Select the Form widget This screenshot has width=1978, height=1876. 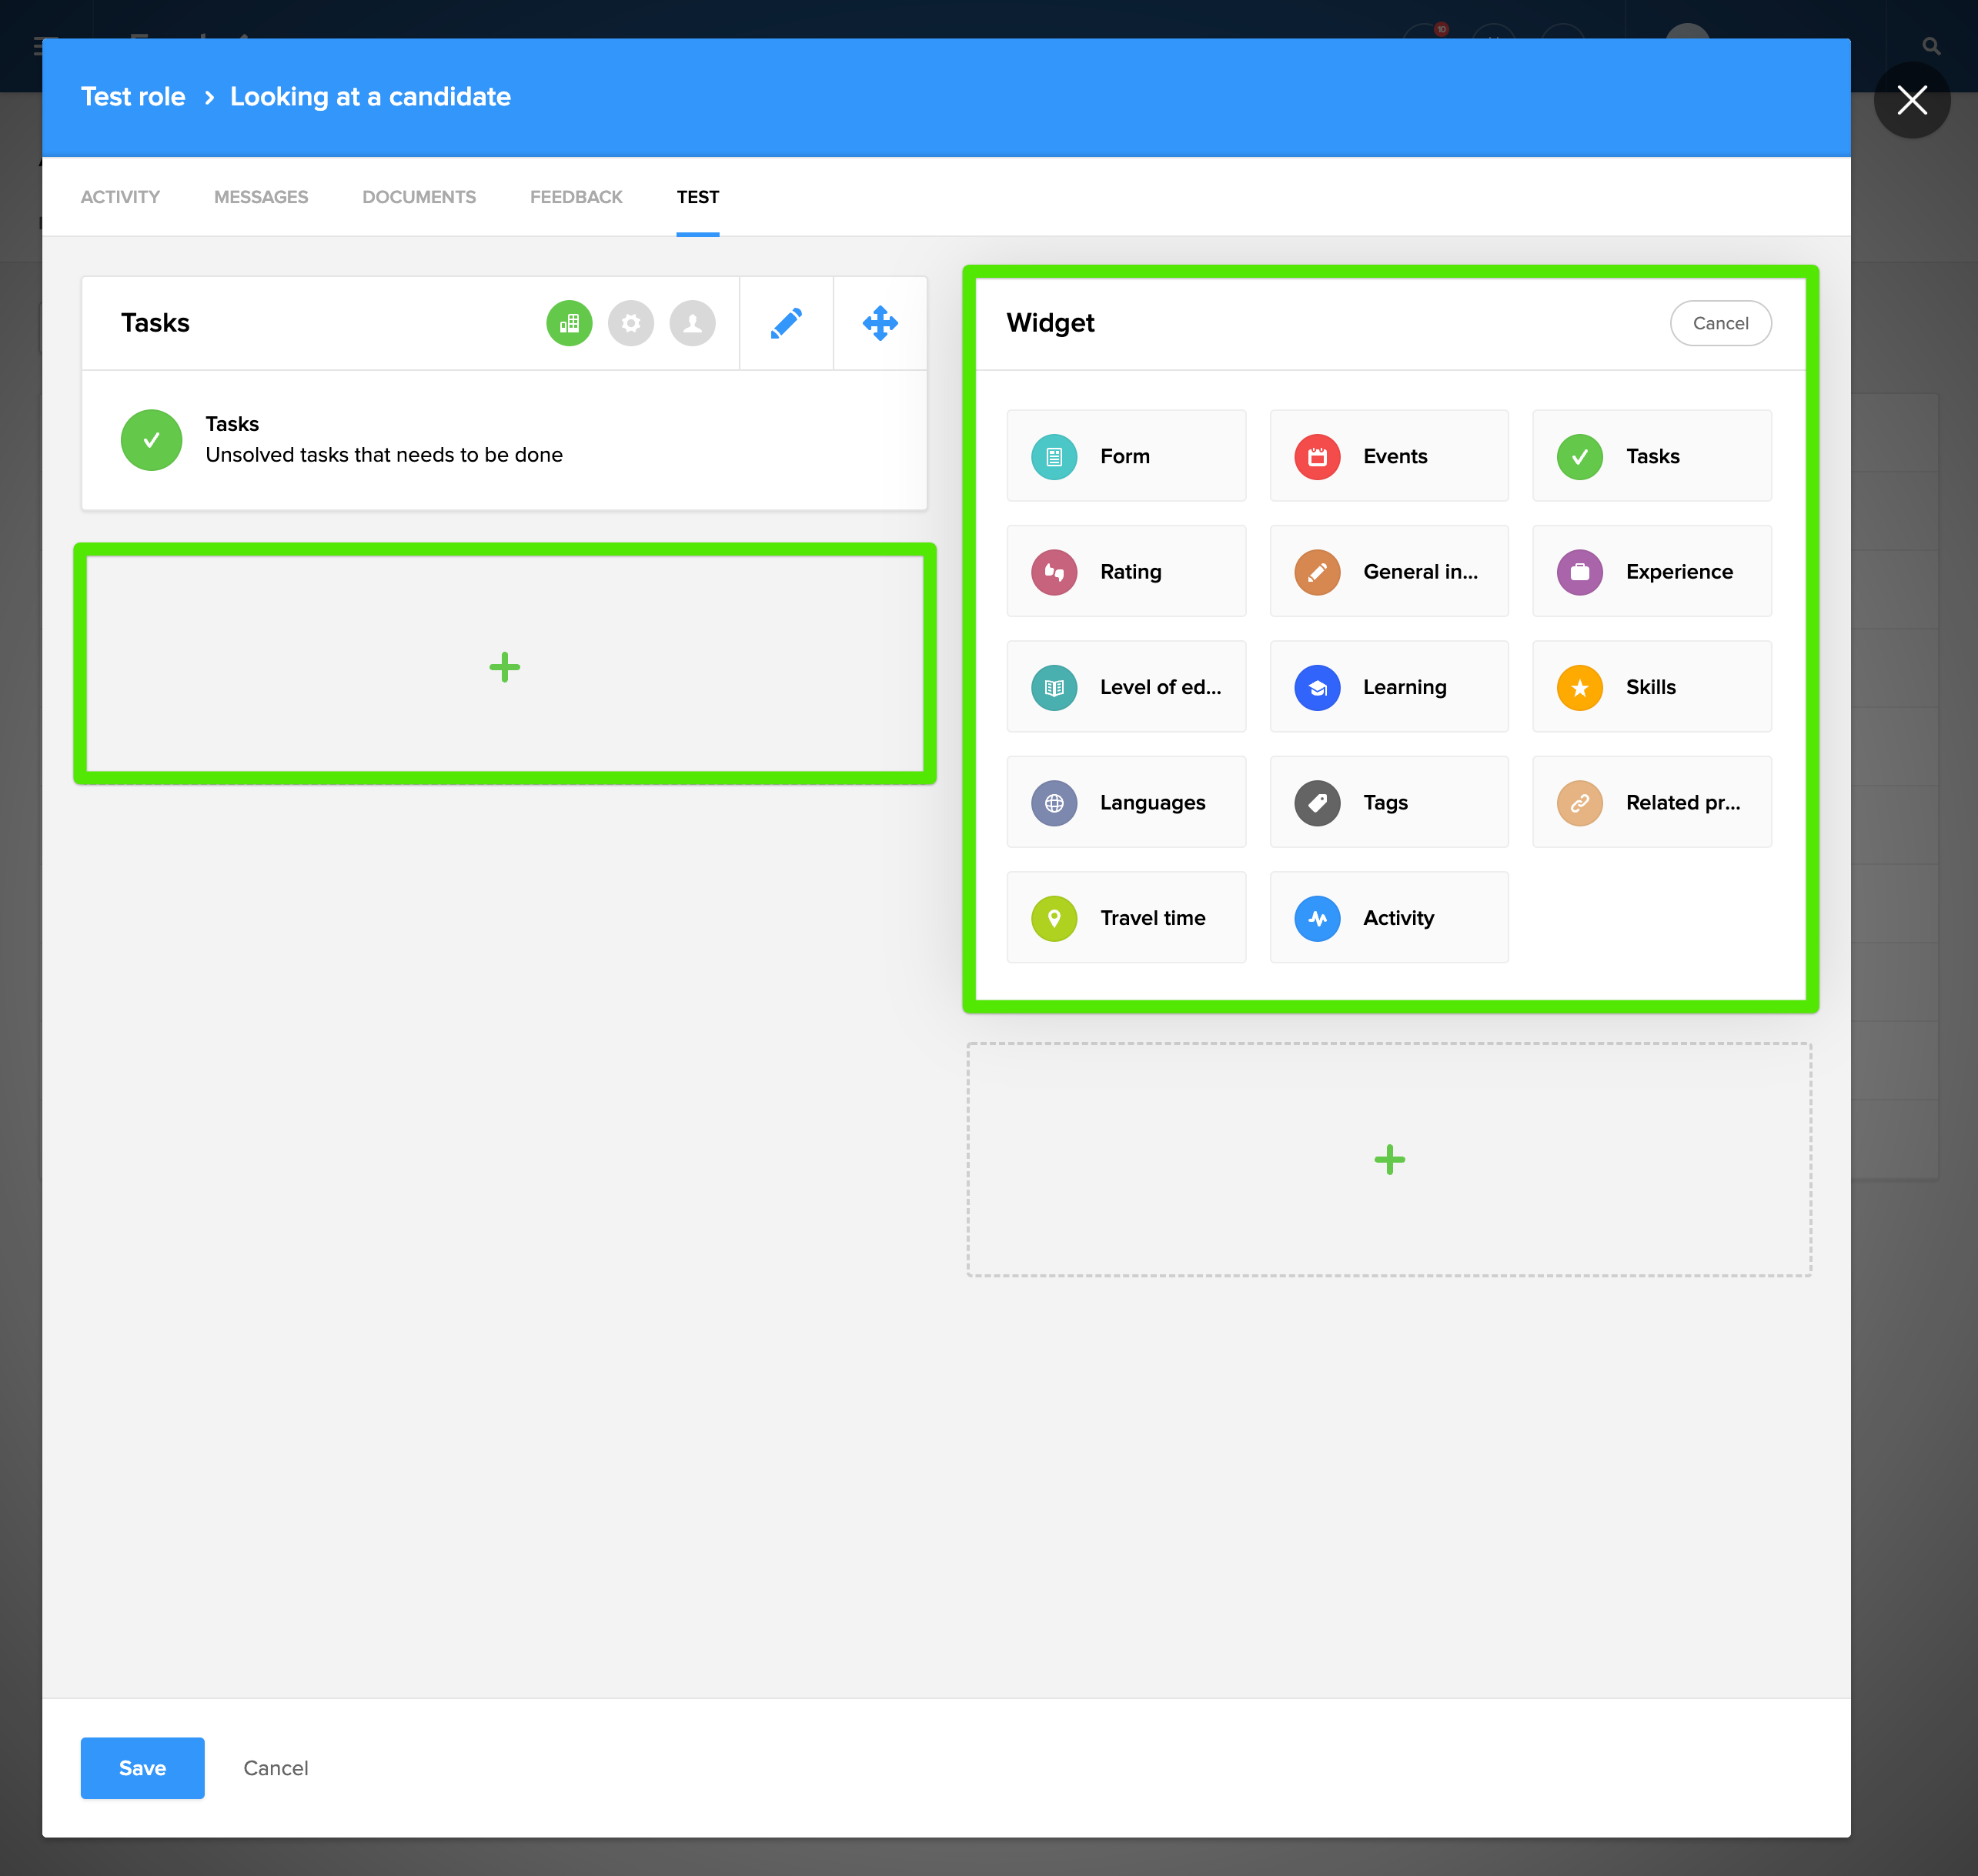(1125, 456)
